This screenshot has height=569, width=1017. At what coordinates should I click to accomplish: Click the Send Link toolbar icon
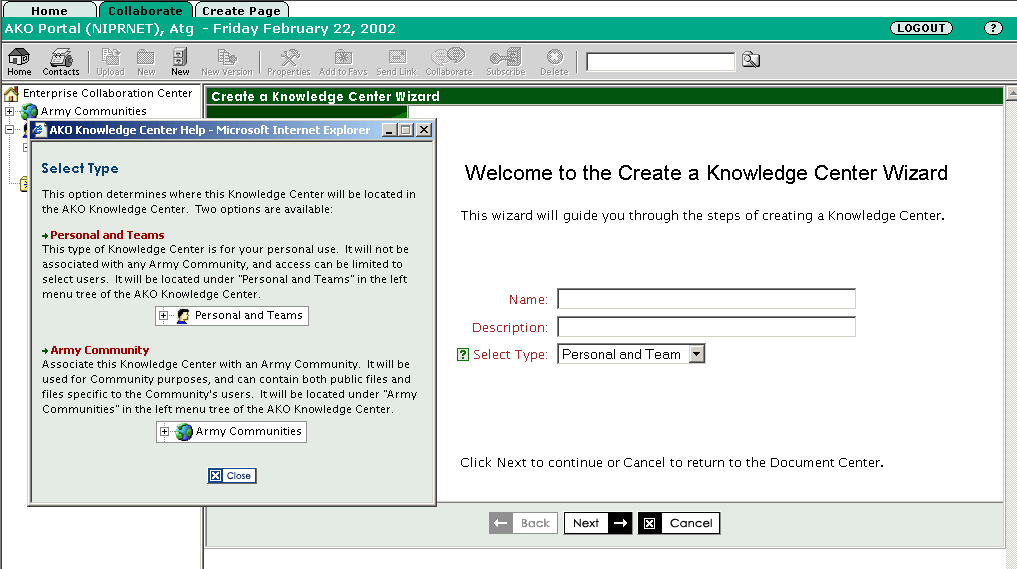396,62
